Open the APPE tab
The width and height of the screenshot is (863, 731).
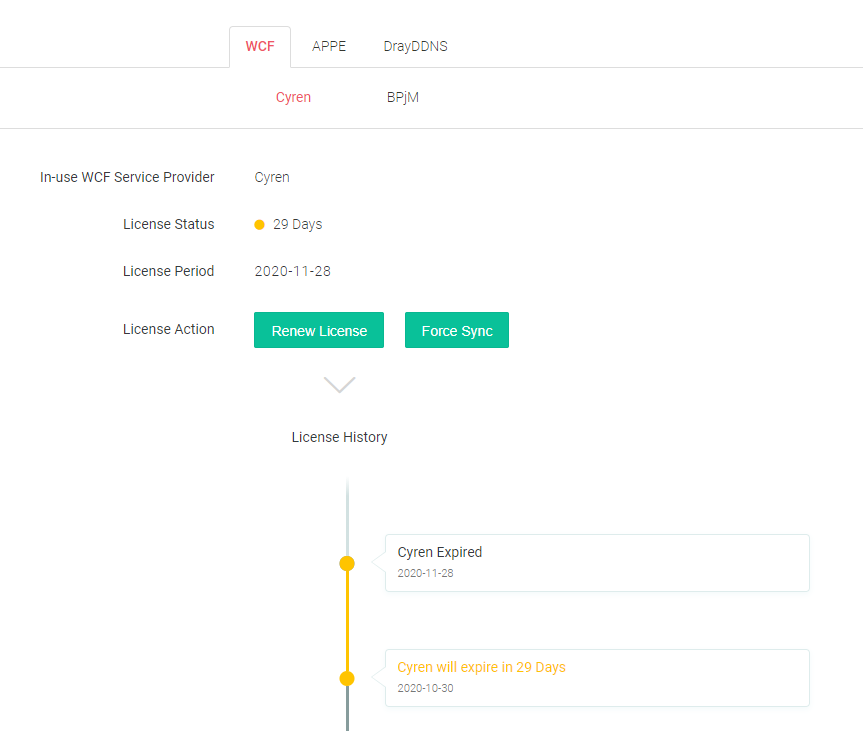(329, 47)
